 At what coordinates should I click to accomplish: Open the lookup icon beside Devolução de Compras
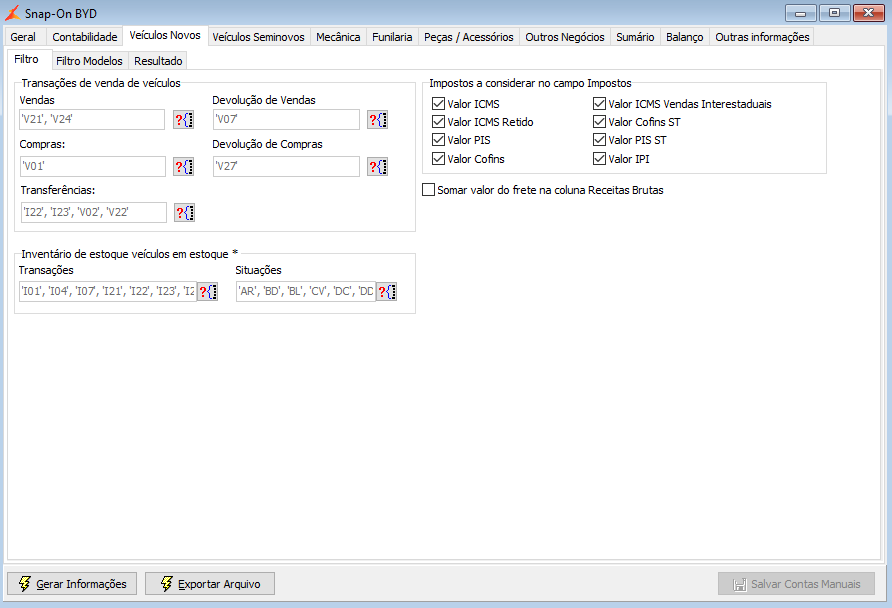pos(378,167)
